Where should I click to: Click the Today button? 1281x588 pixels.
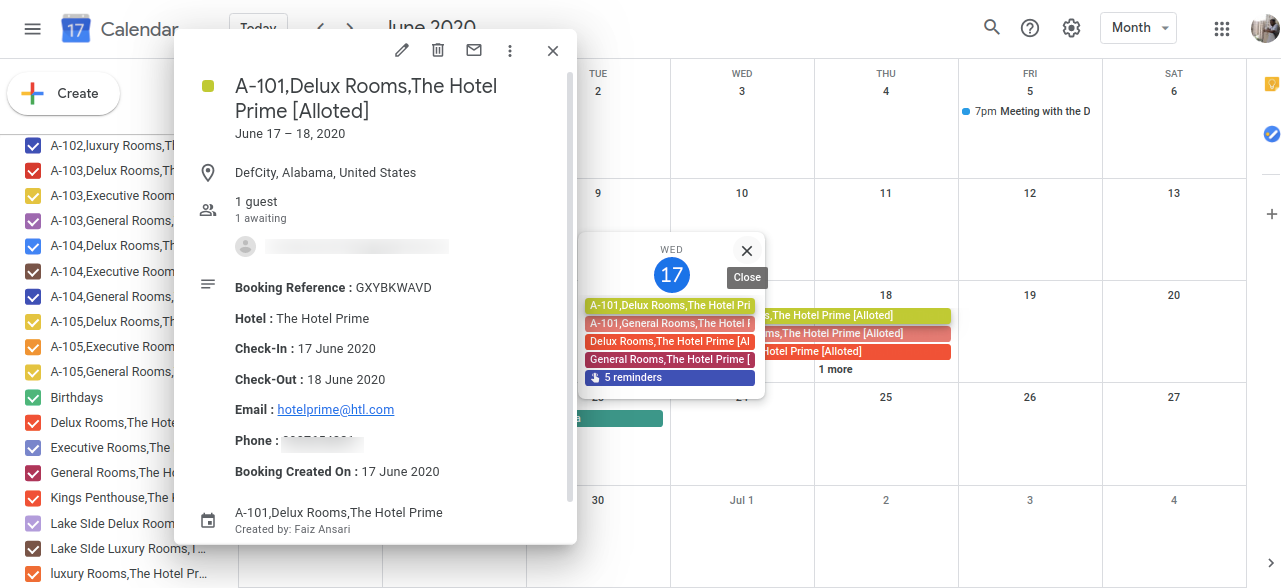tap(258, 28)
